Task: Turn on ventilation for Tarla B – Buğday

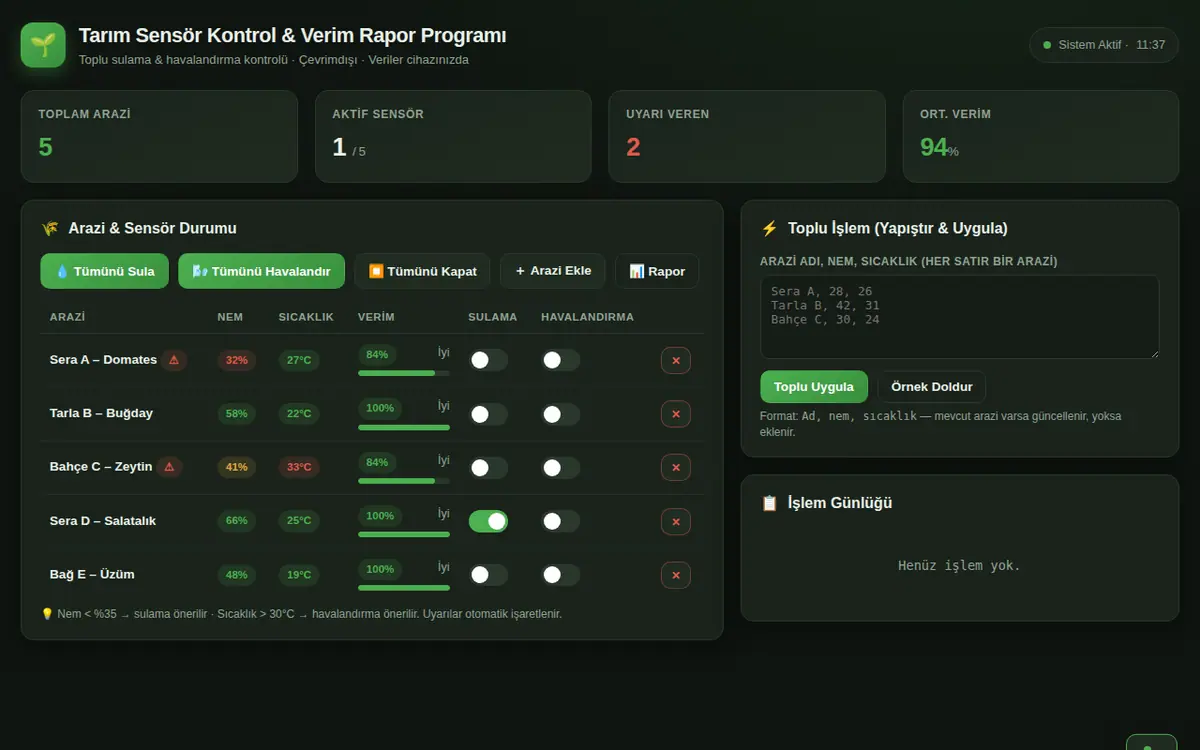Action: [x=561, y=414]
